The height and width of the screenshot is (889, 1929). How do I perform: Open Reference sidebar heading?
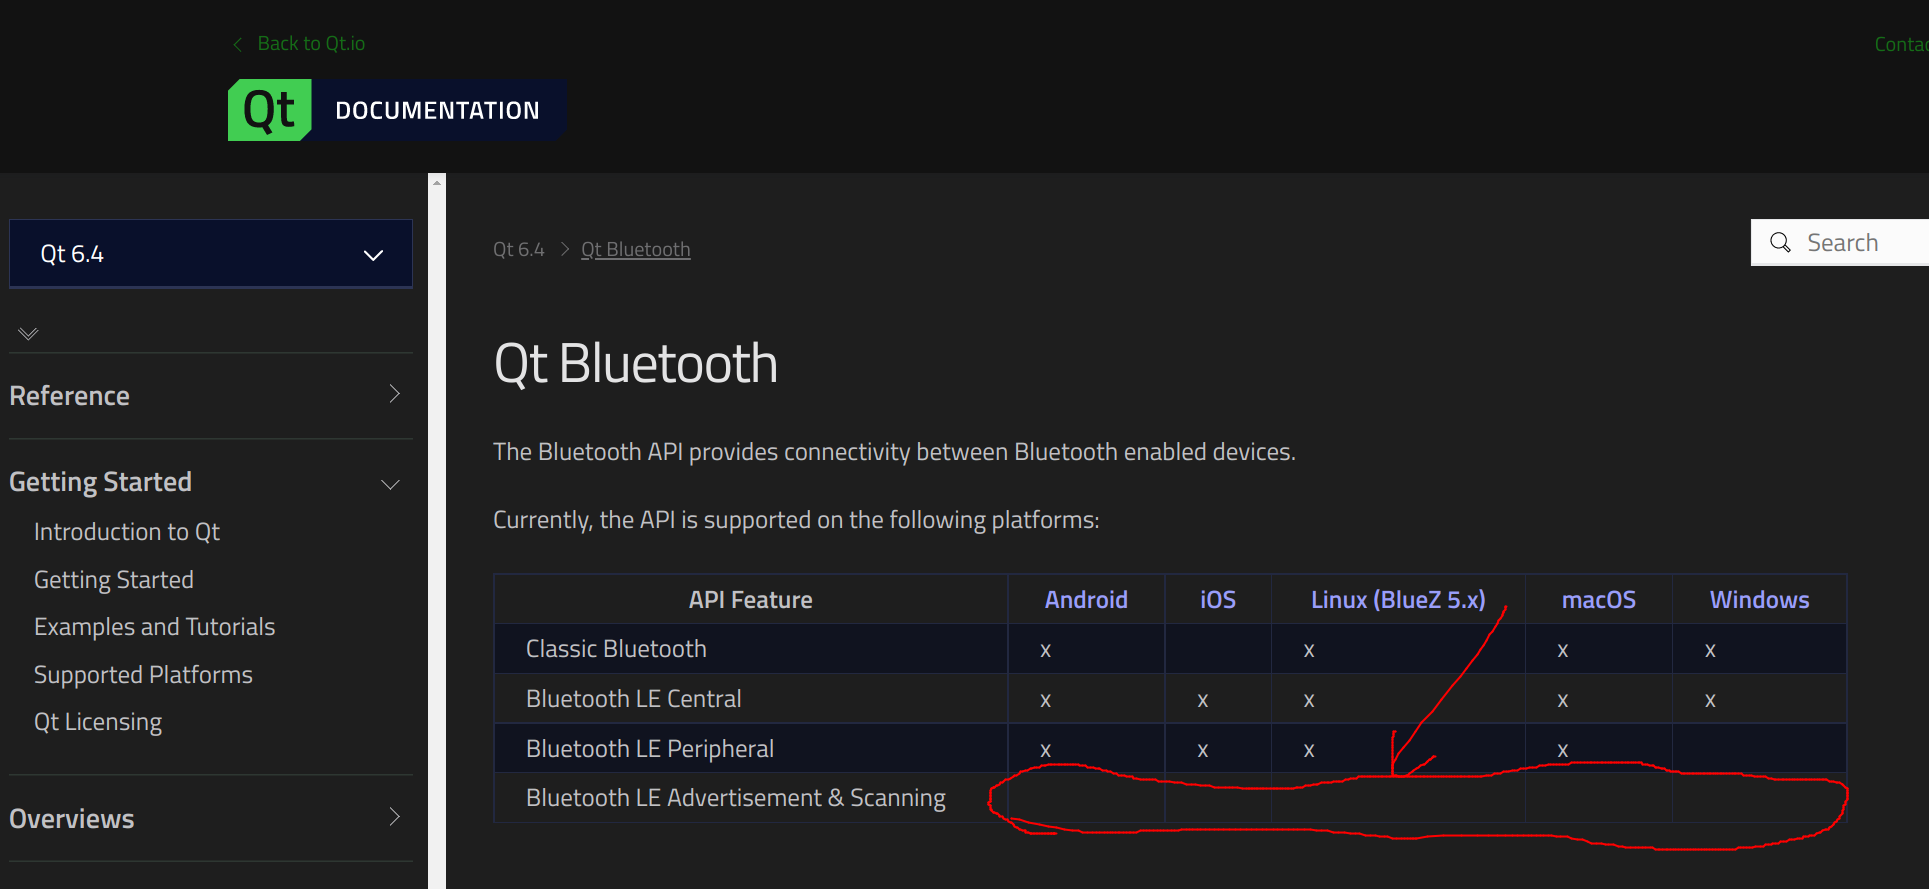[69, 396]
